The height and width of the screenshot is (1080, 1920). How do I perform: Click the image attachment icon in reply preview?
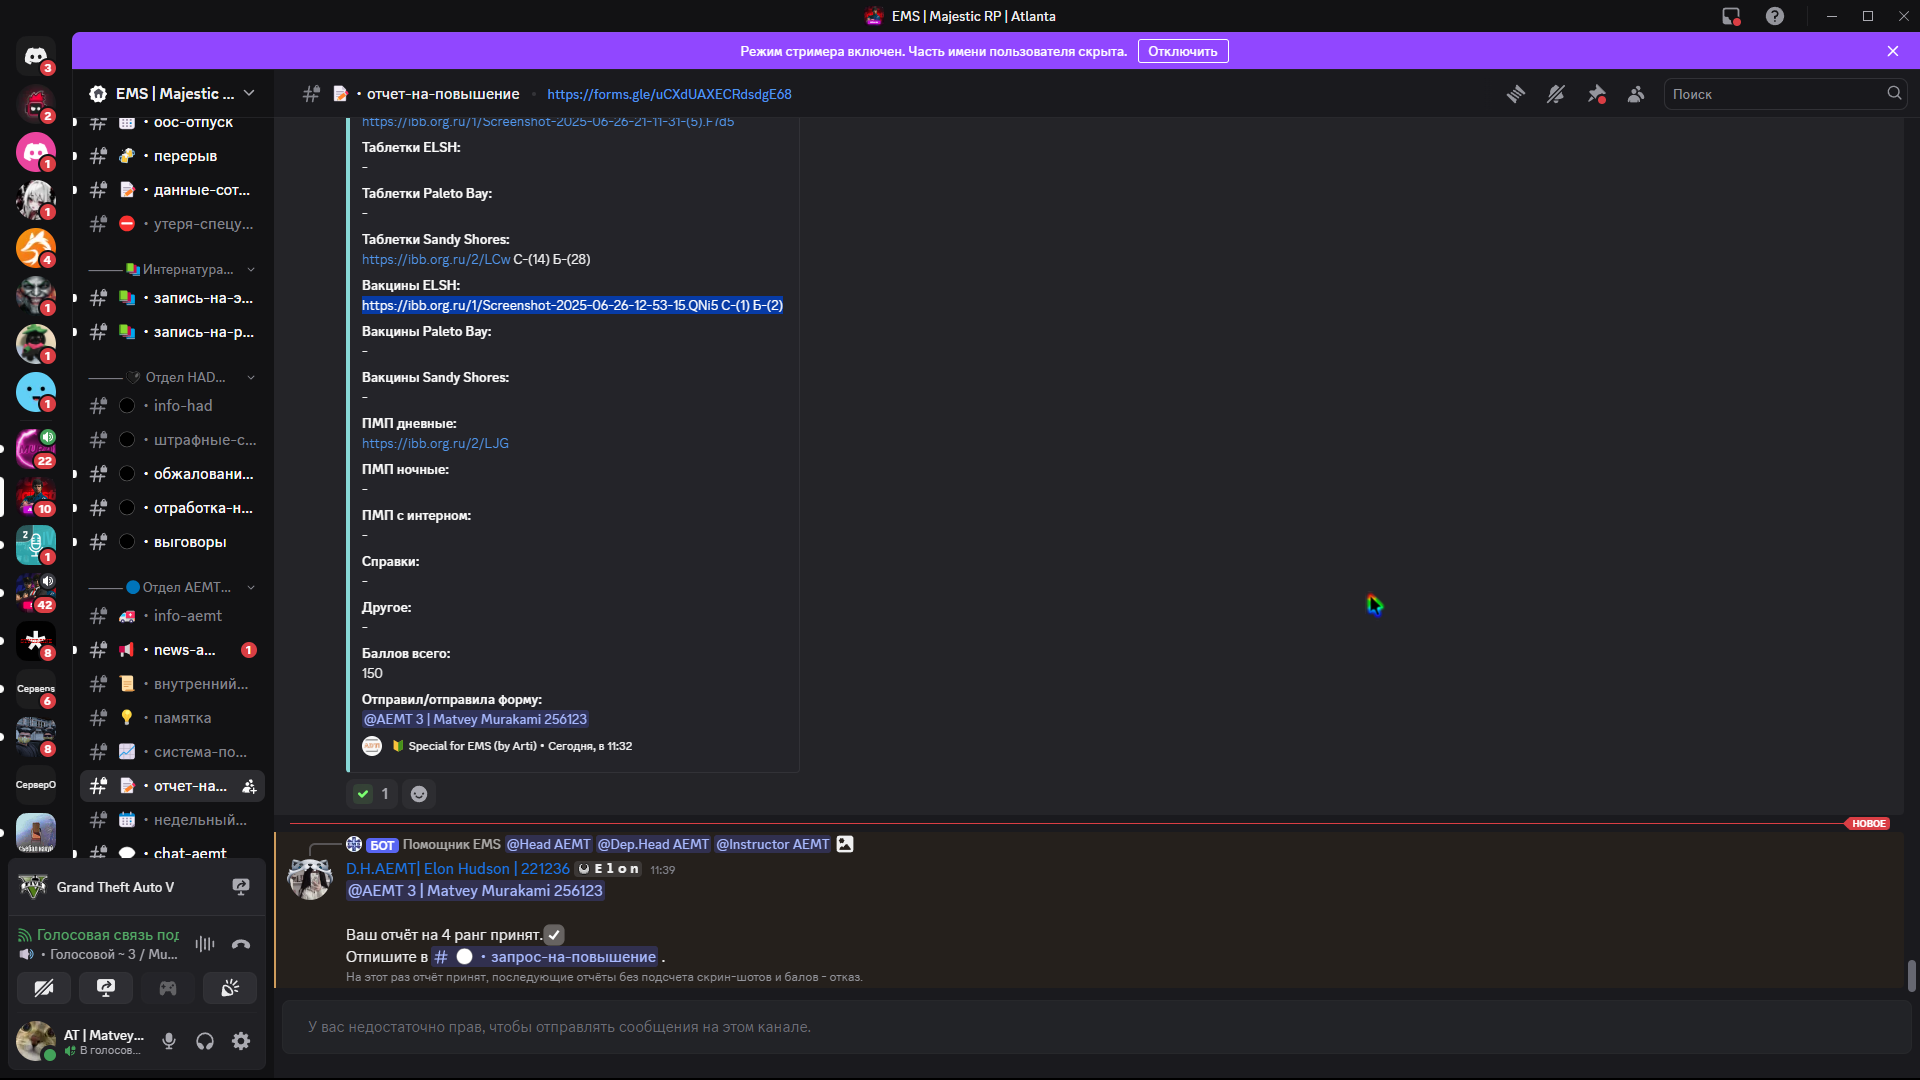click(x=845, y=844)
